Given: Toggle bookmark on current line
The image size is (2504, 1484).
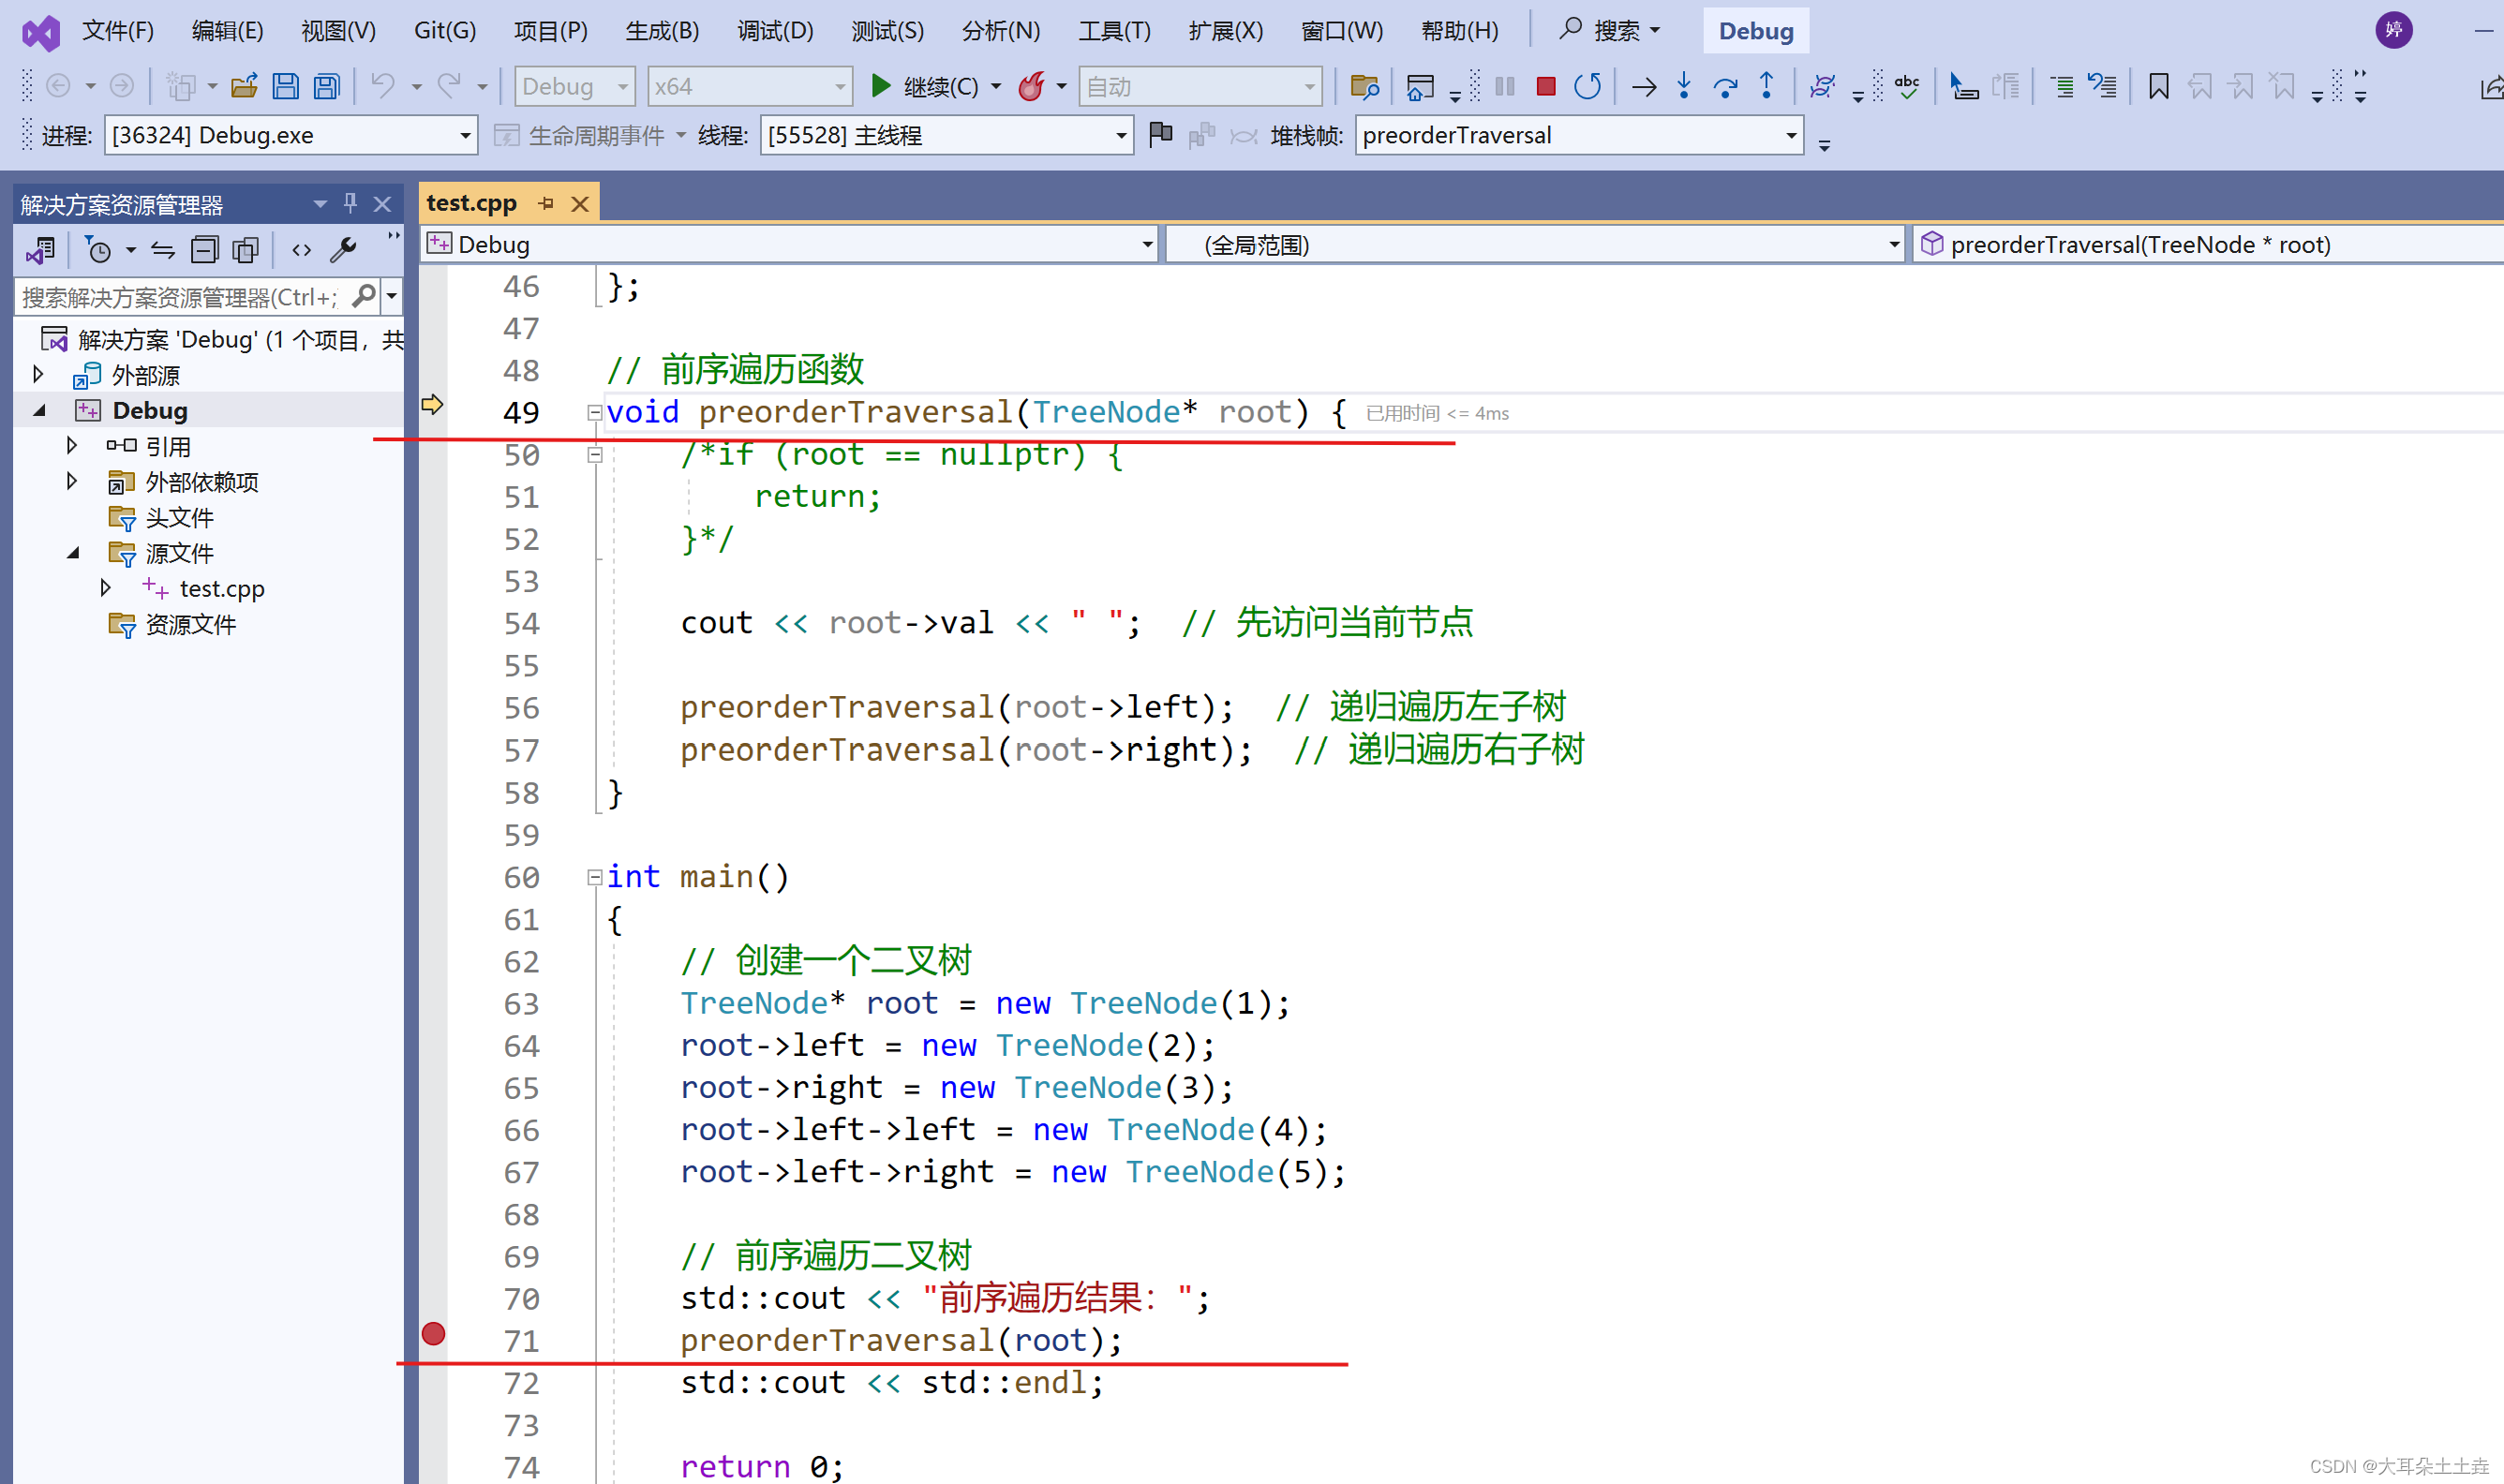Looking at the screenshot, I should point(2159,87).
